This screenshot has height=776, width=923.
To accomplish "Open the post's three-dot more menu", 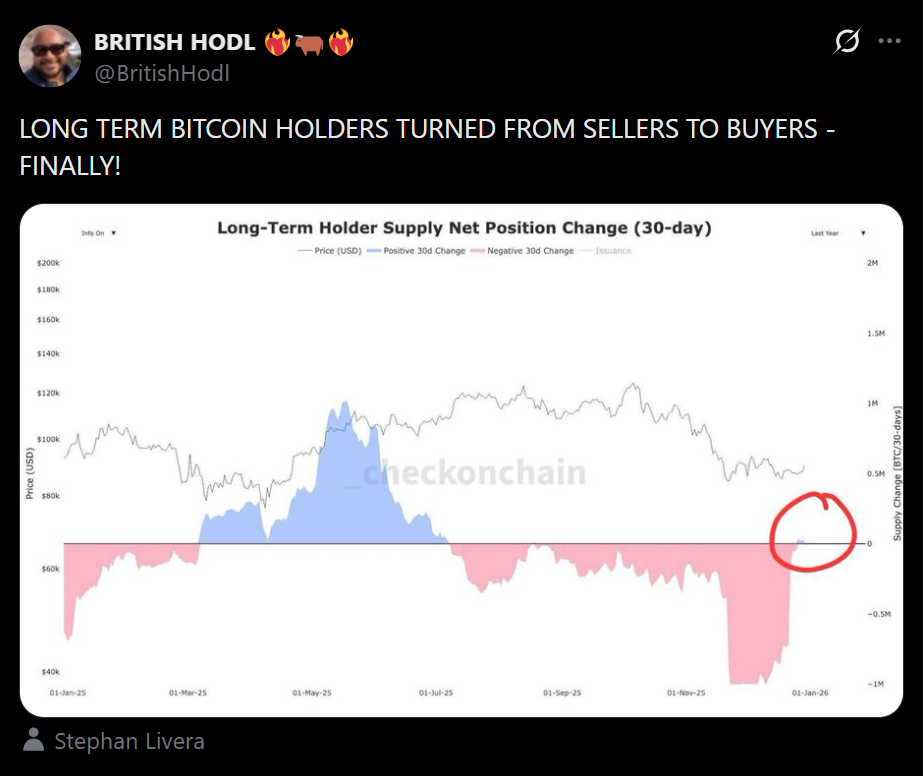I will (x=888, y=42).
